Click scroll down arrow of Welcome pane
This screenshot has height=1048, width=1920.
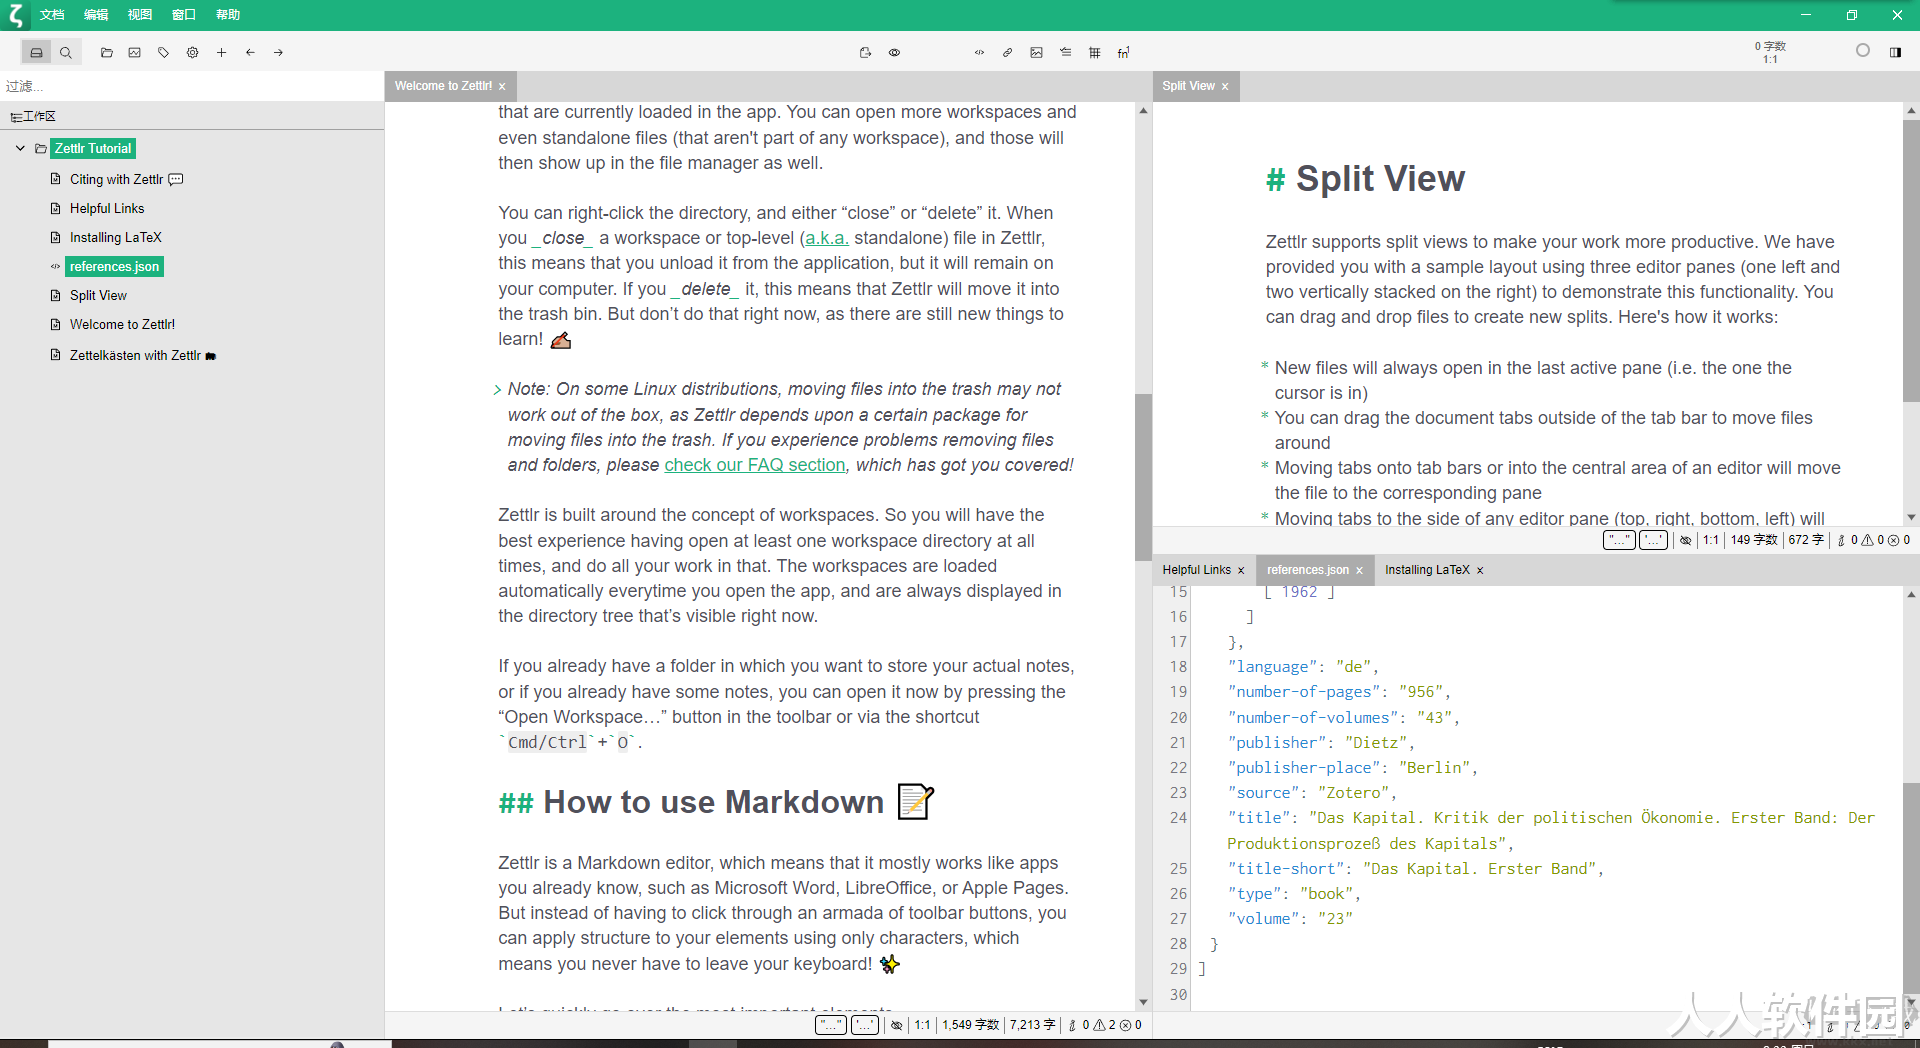point(1143,1002)
